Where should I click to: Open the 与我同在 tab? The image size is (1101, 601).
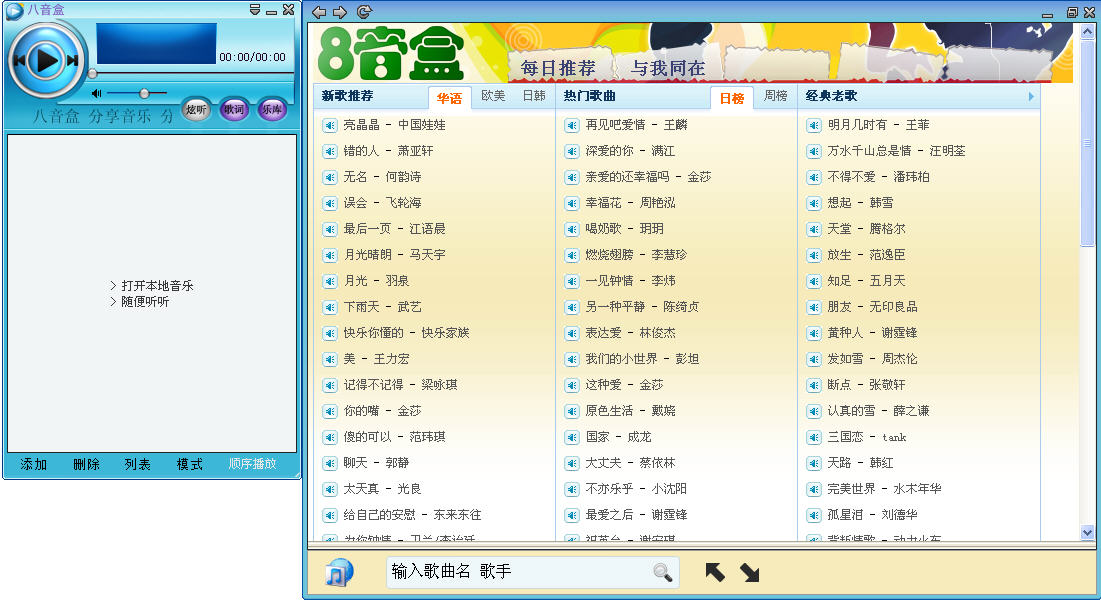[x=668, y=68]
